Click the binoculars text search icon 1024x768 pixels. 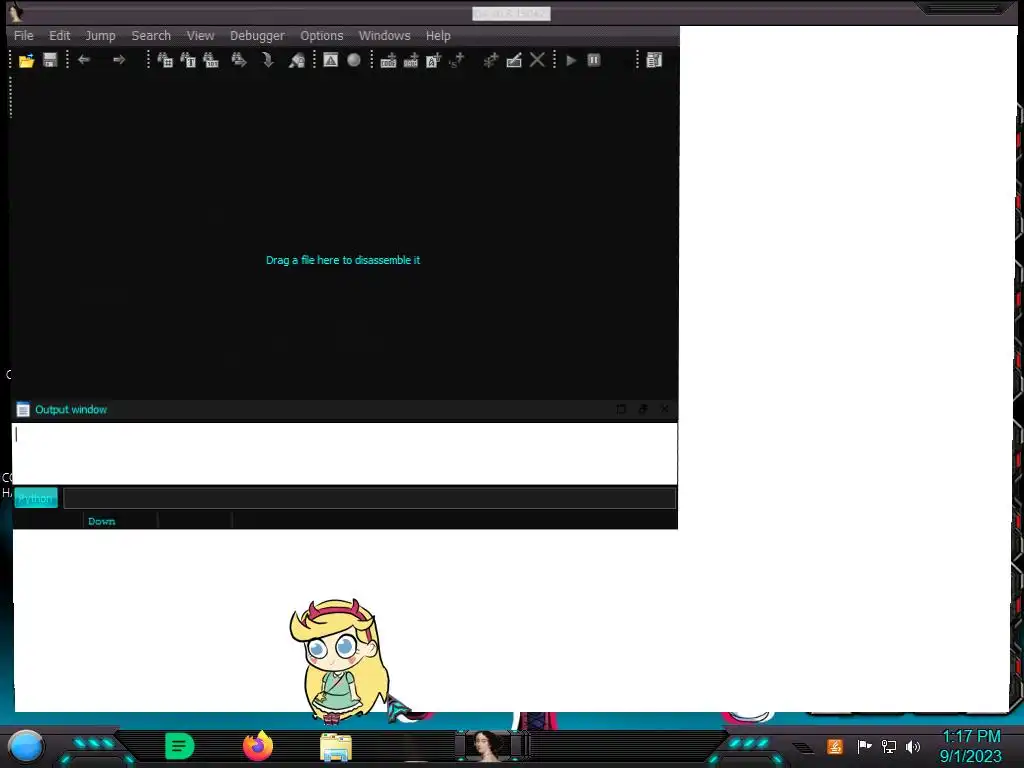coord(187,60)
